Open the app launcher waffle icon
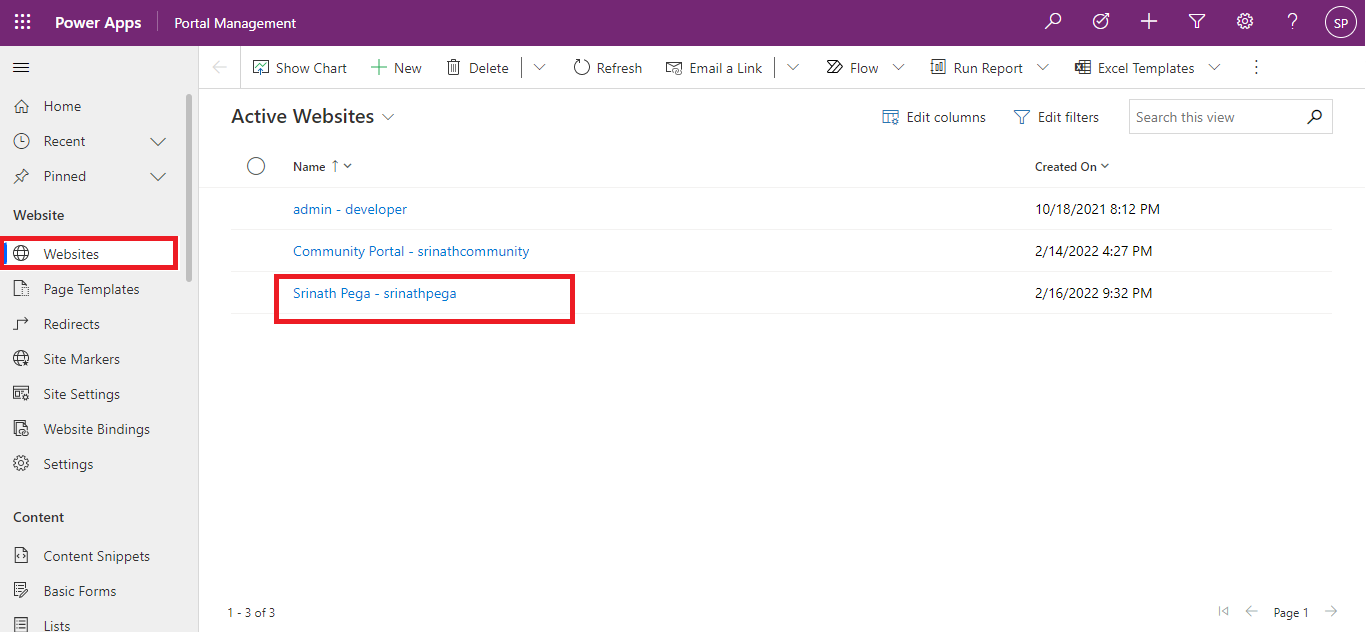Viewport: 1366px width, 632px height. [x=22, y=22]
